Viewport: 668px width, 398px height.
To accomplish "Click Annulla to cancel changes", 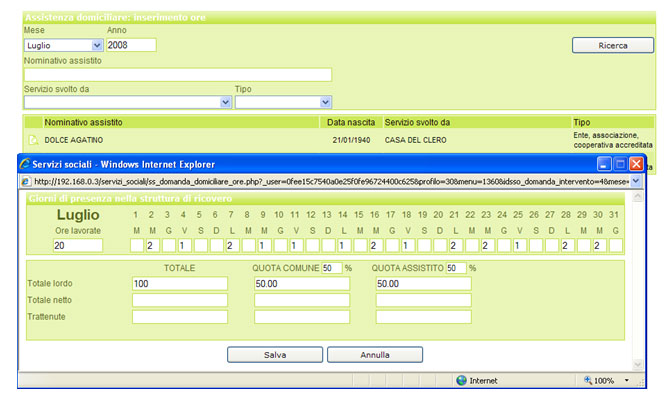I will (375, 355).
